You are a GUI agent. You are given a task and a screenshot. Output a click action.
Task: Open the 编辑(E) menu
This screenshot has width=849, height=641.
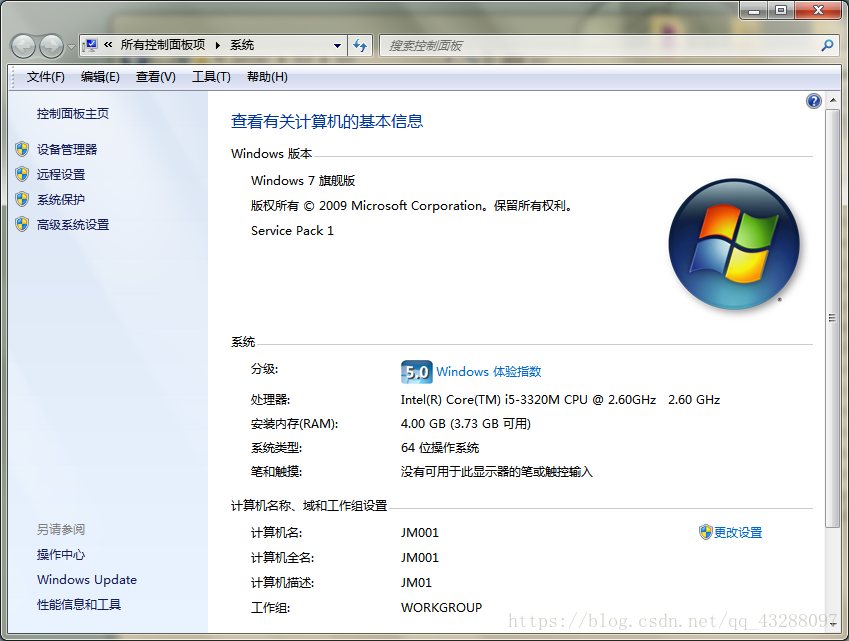pyautogui.click(x=100, y=77)
